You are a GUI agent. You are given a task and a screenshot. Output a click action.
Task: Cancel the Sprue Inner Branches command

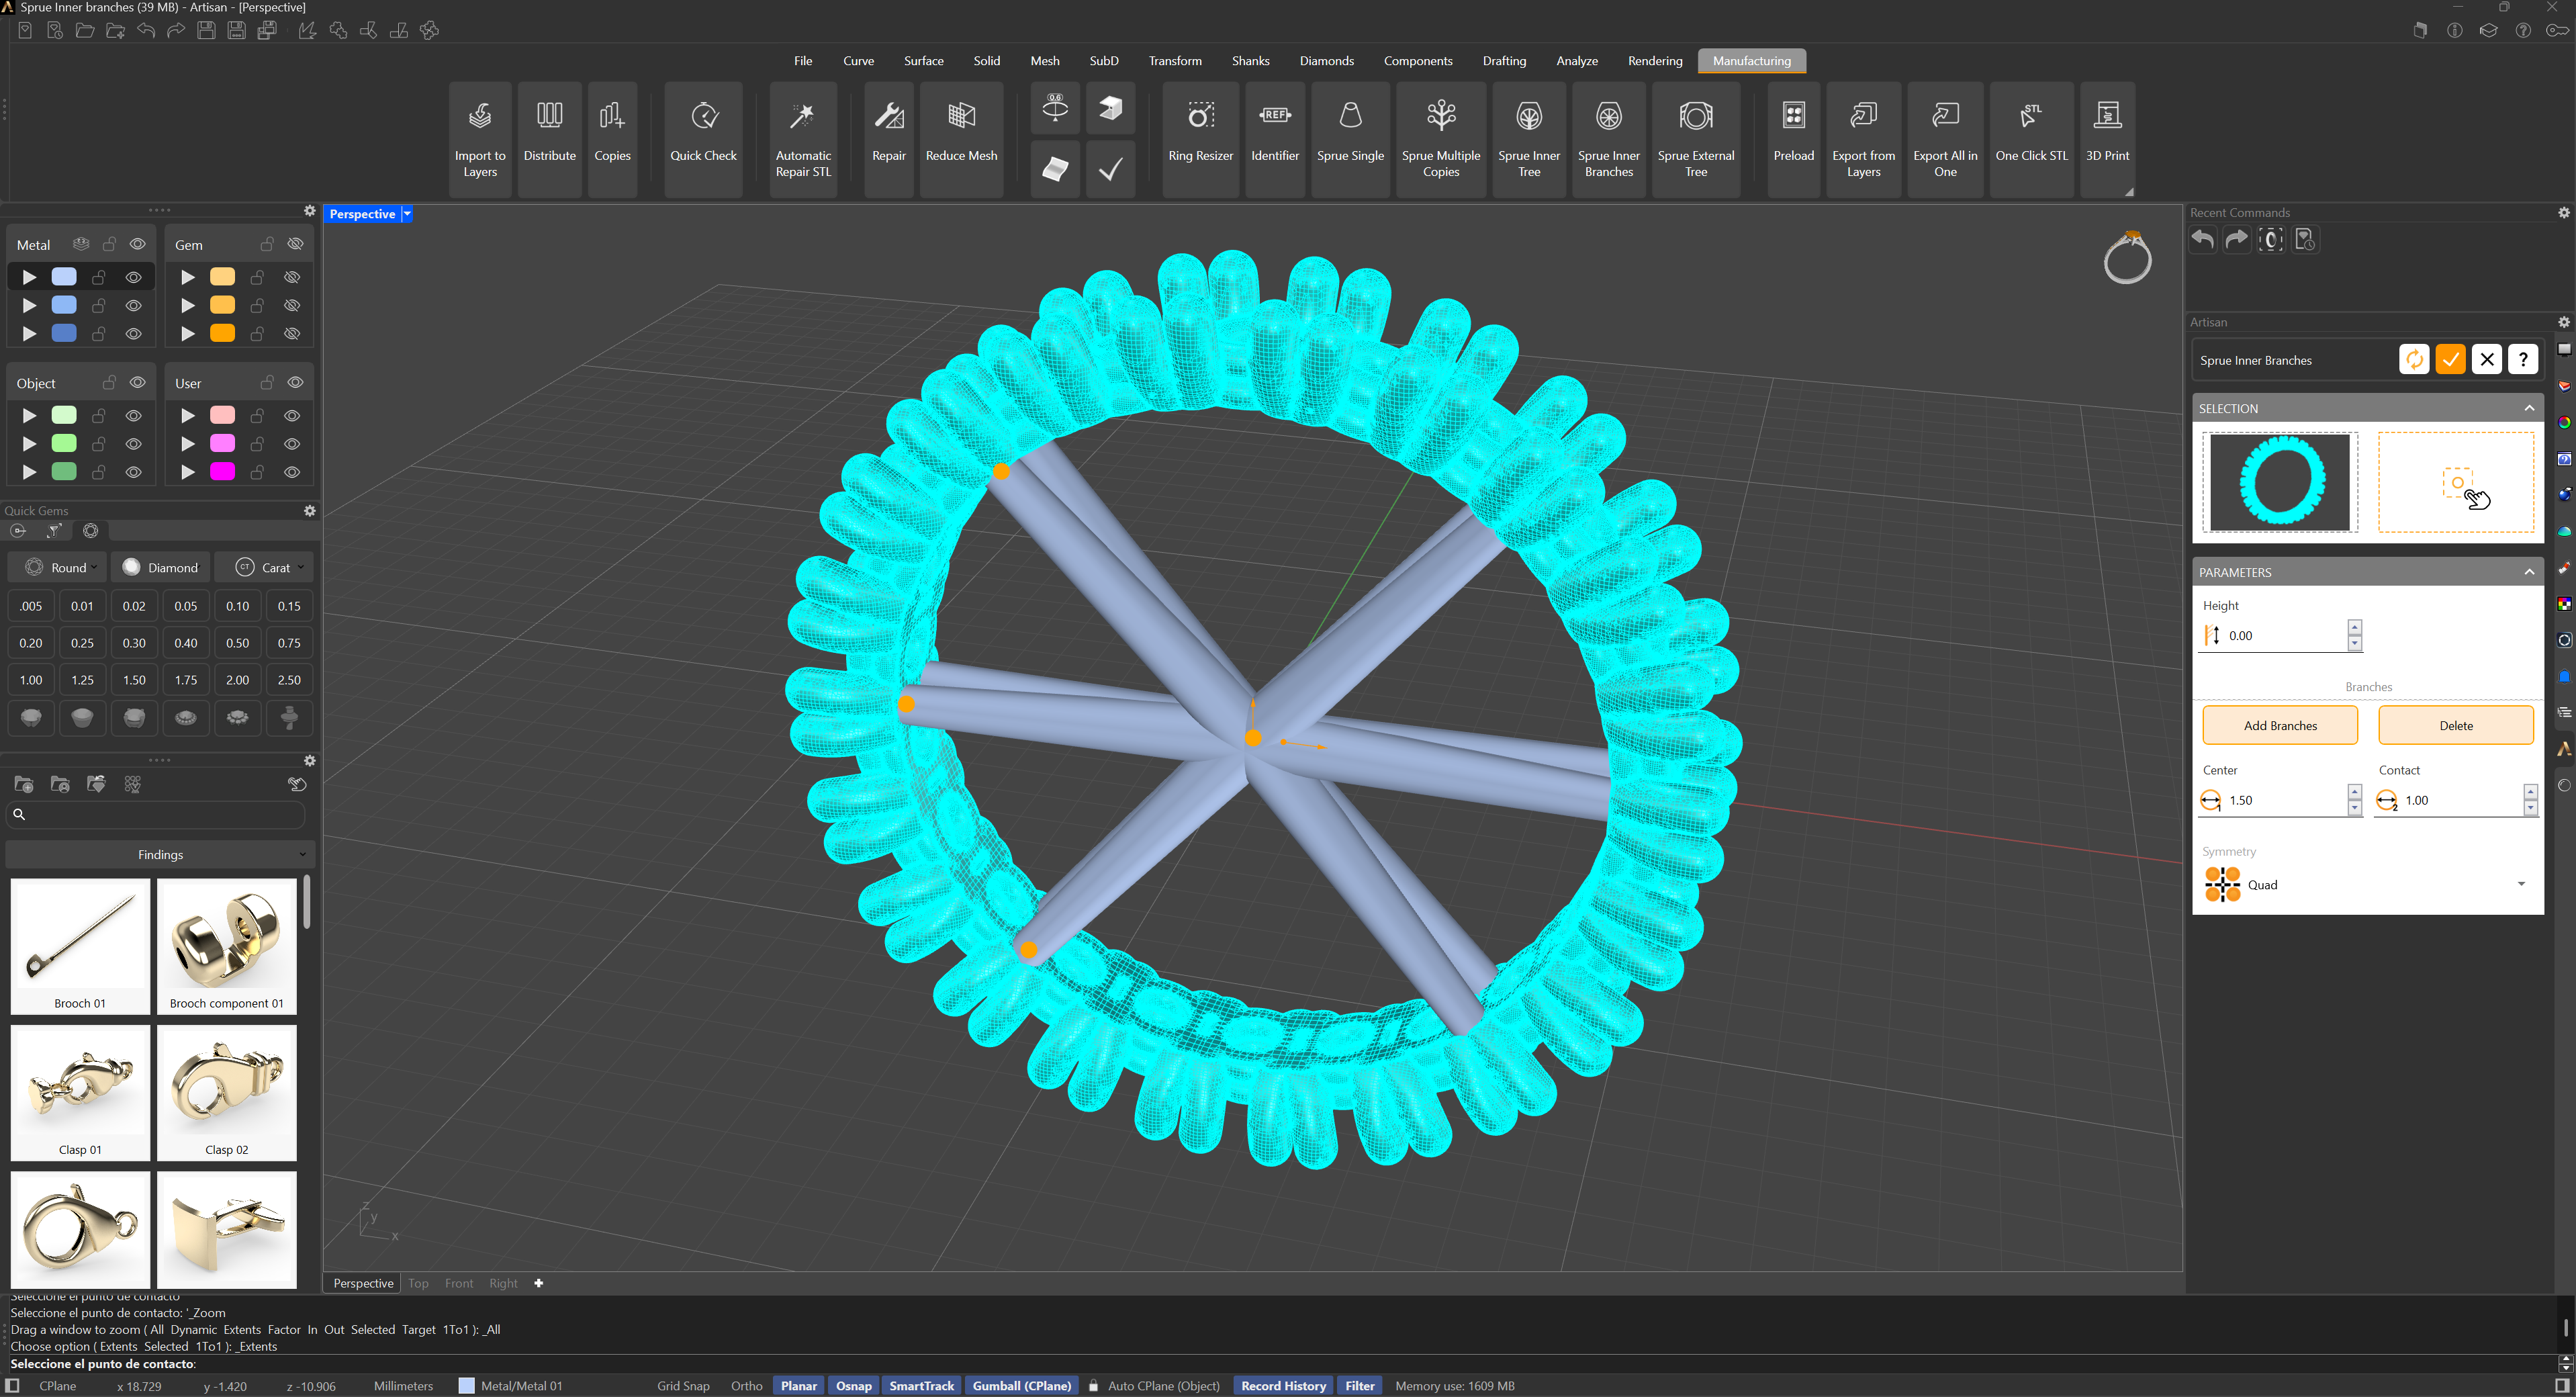[2487, 360]
